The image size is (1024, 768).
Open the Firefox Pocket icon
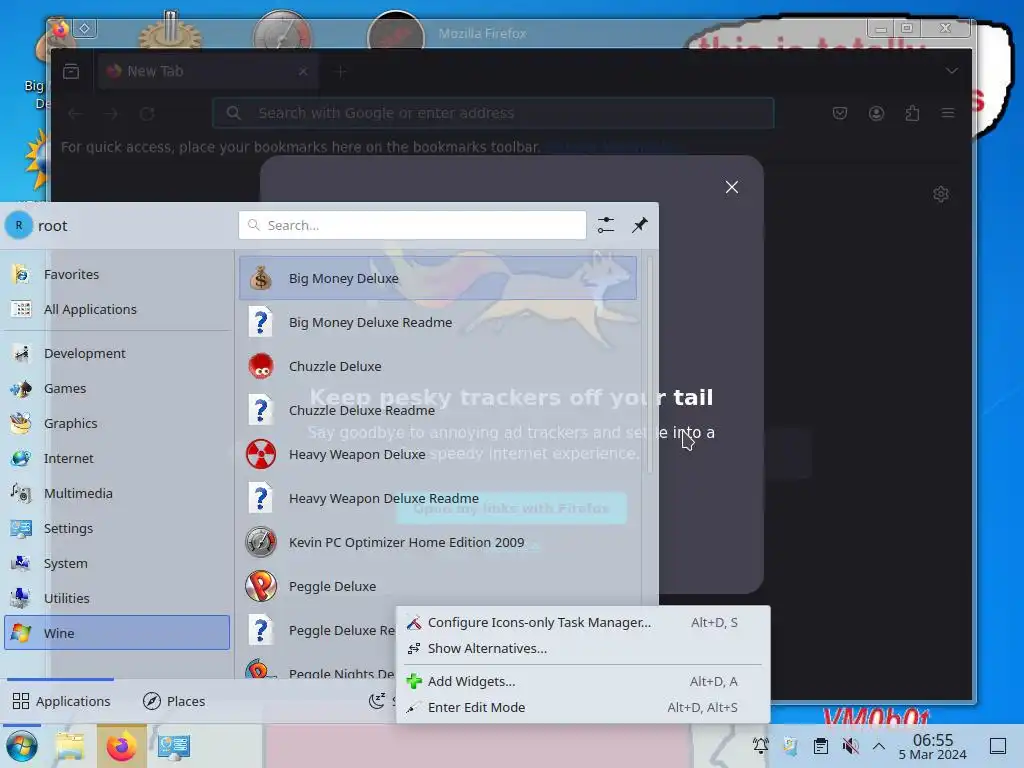[840, 113]
